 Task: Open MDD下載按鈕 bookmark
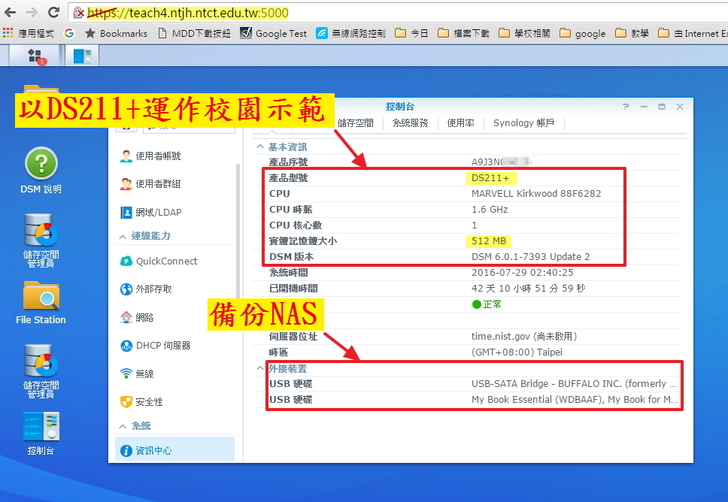pos(194,33)
